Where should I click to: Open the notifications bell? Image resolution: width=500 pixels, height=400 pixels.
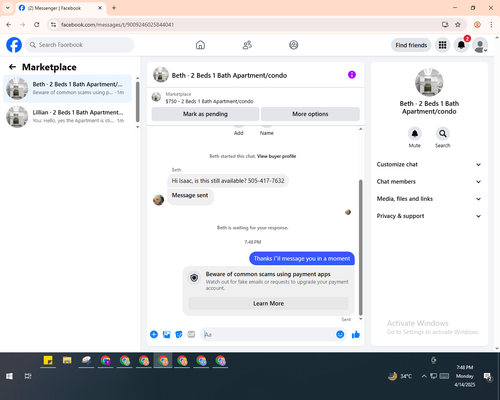pos(461,45)
